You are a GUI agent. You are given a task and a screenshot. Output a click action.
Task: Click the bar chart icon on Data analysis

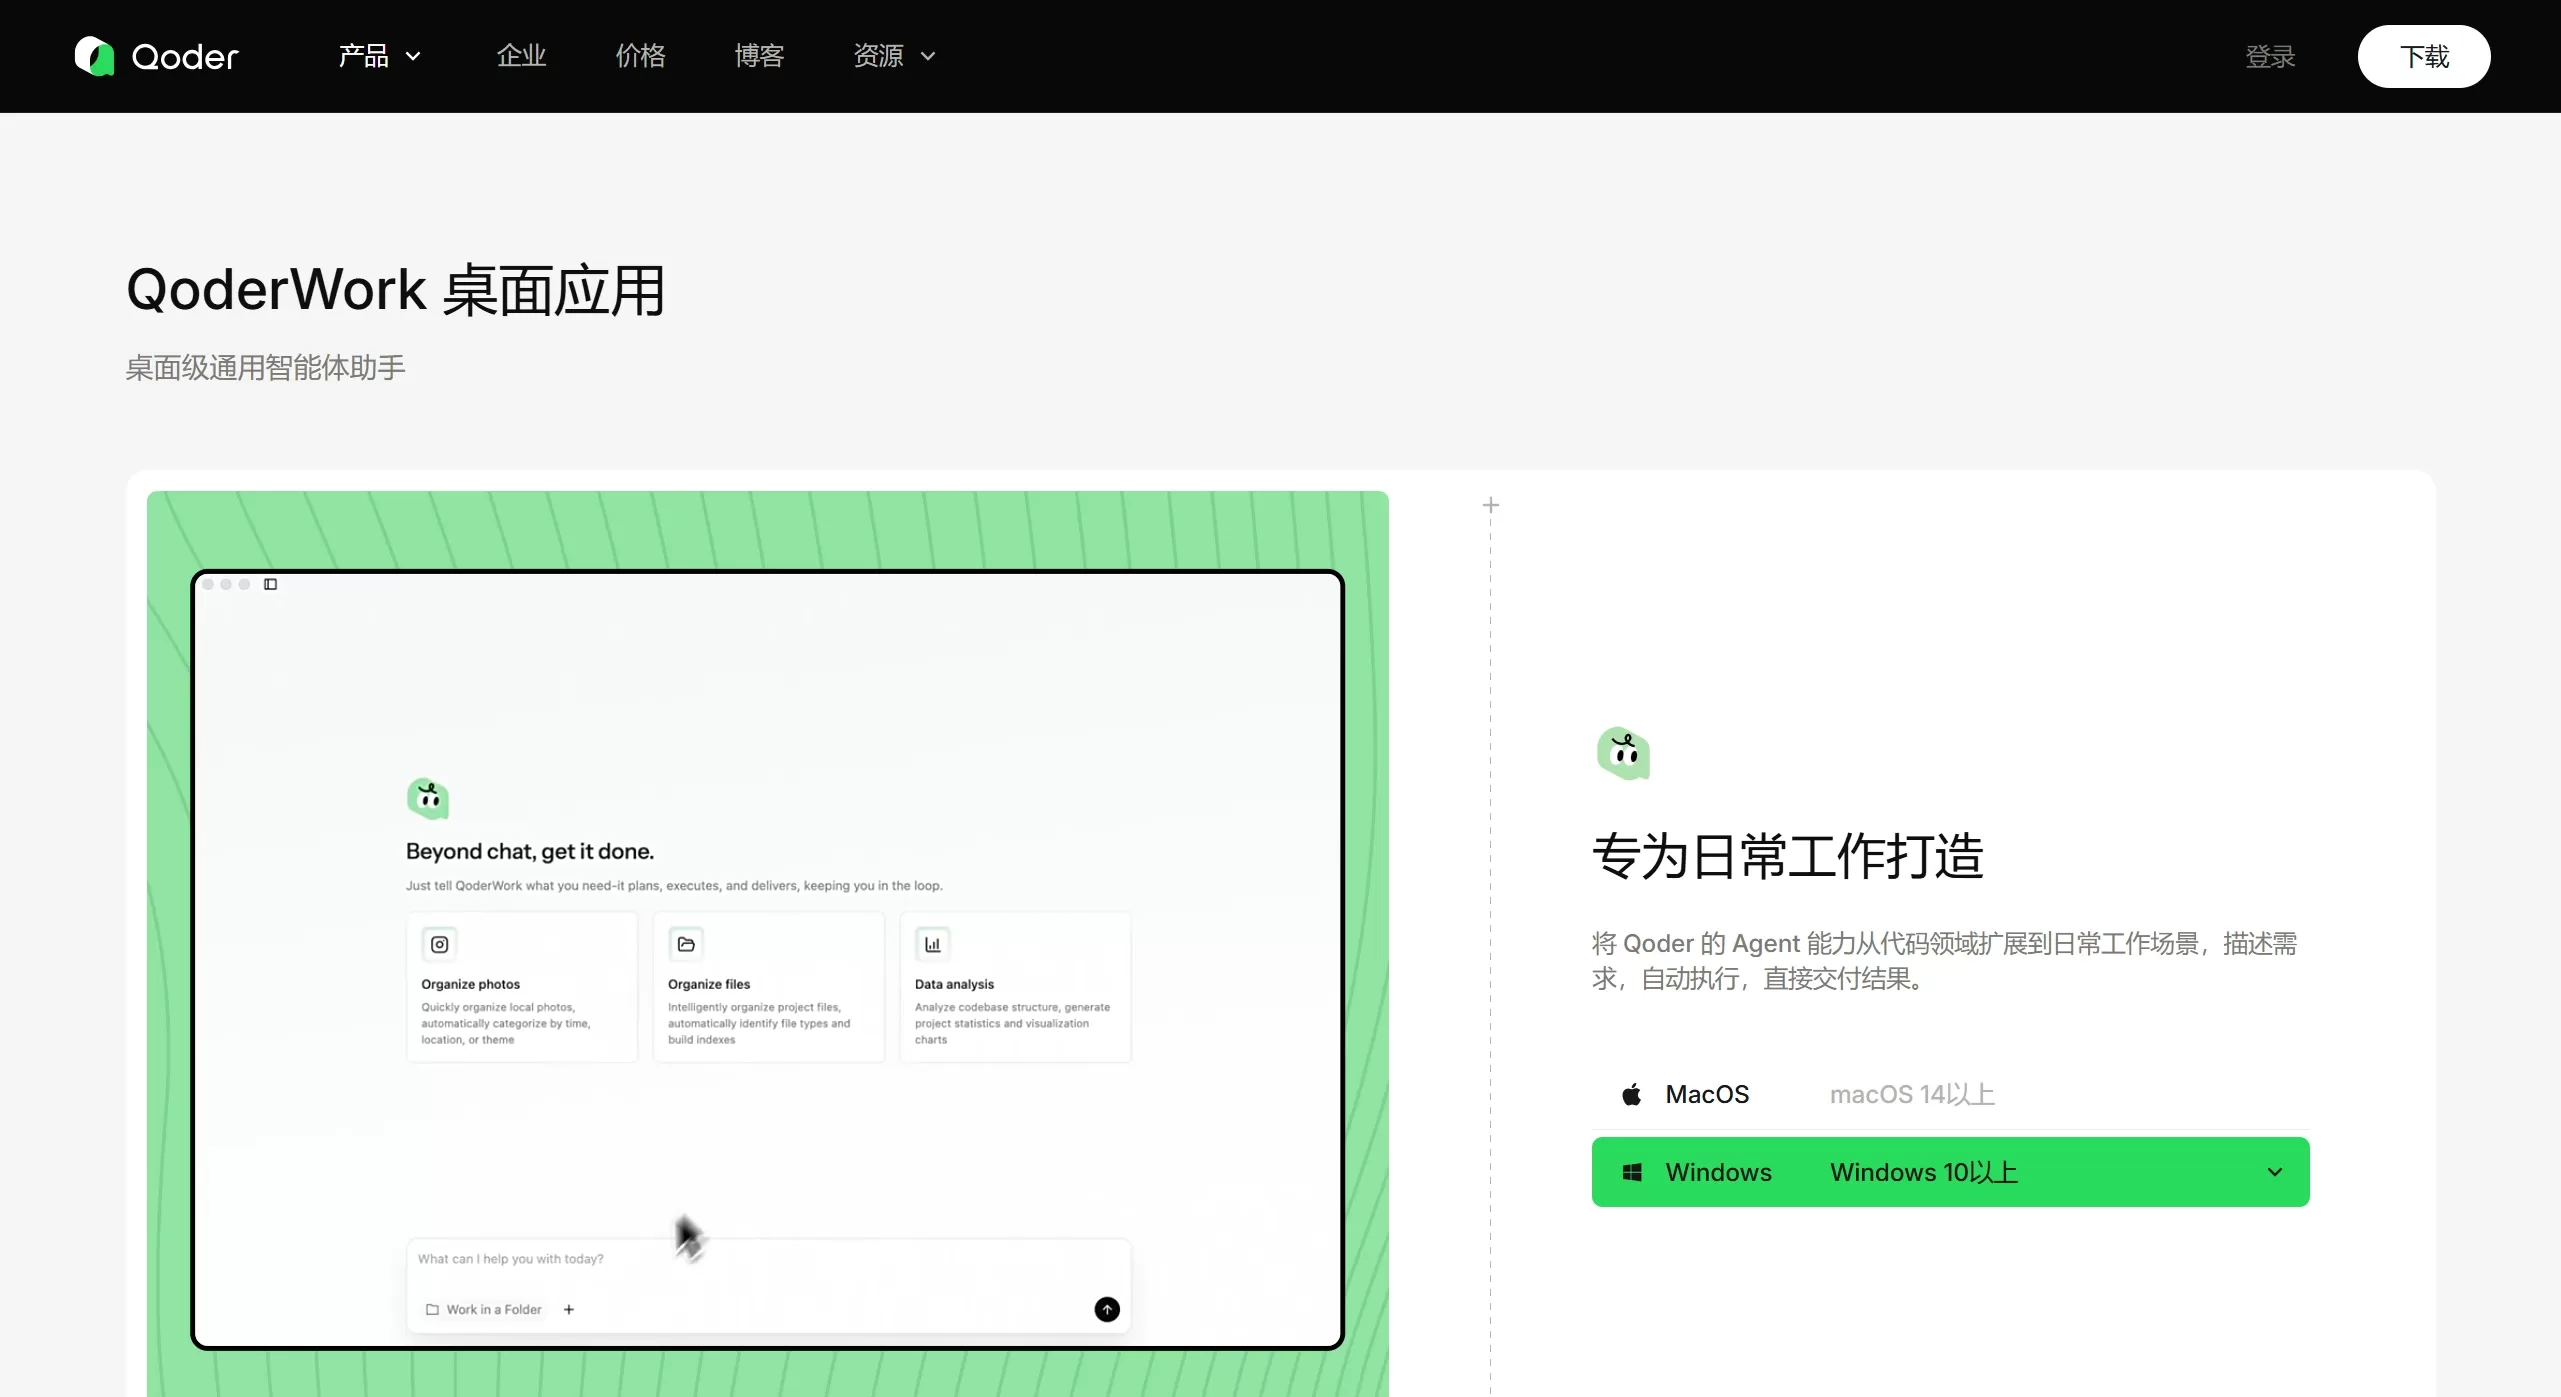pos(933,944)
